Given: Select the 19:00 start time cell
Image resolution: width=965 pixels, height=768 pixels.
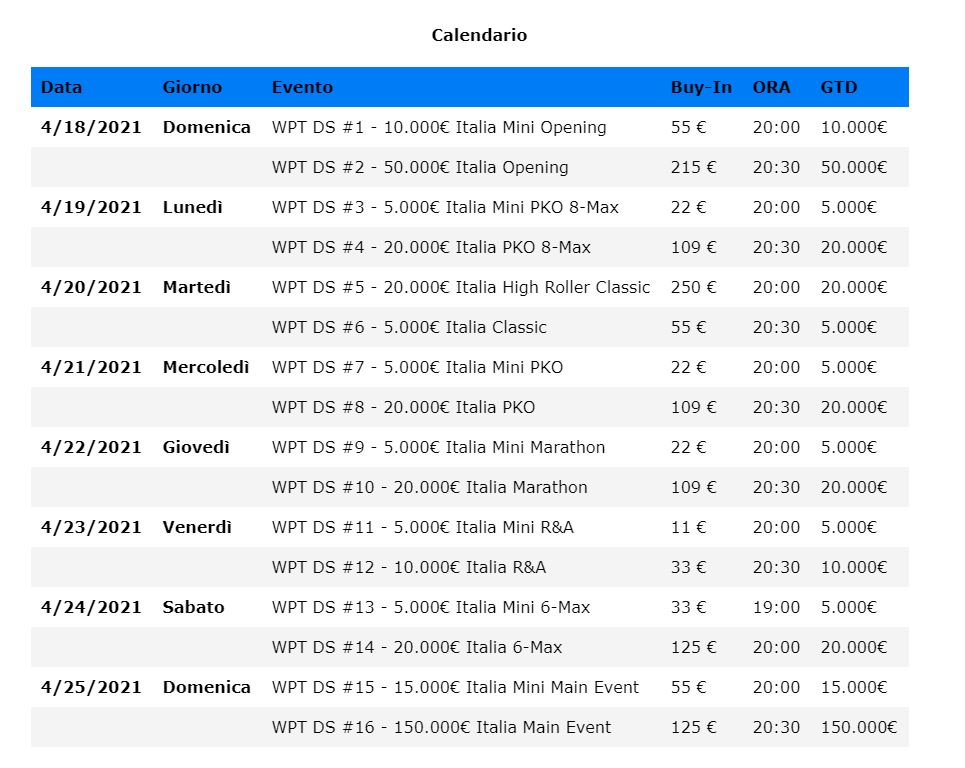Looking at the screenshot, I should 776,607.
